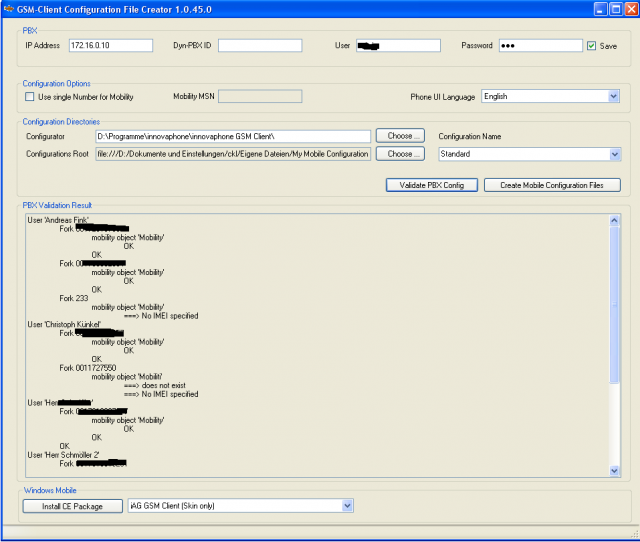Focus the Password field
Image resolution: width=640 pixels, height=542 pixels.
(x=540, y=45)
